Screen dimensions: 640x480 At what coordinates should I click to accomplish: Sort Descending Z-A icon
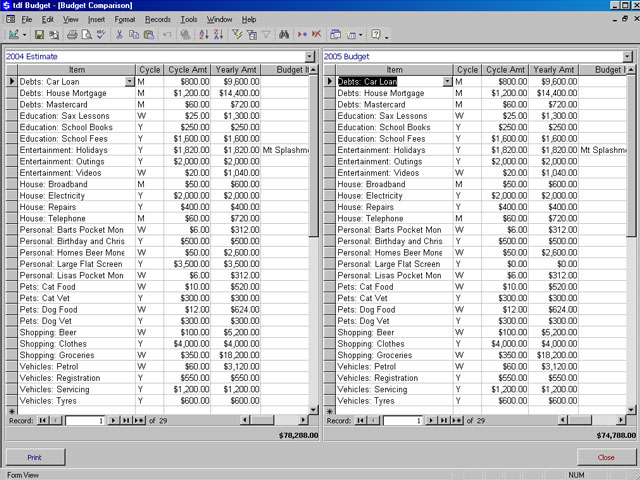(x=218, y=35)
